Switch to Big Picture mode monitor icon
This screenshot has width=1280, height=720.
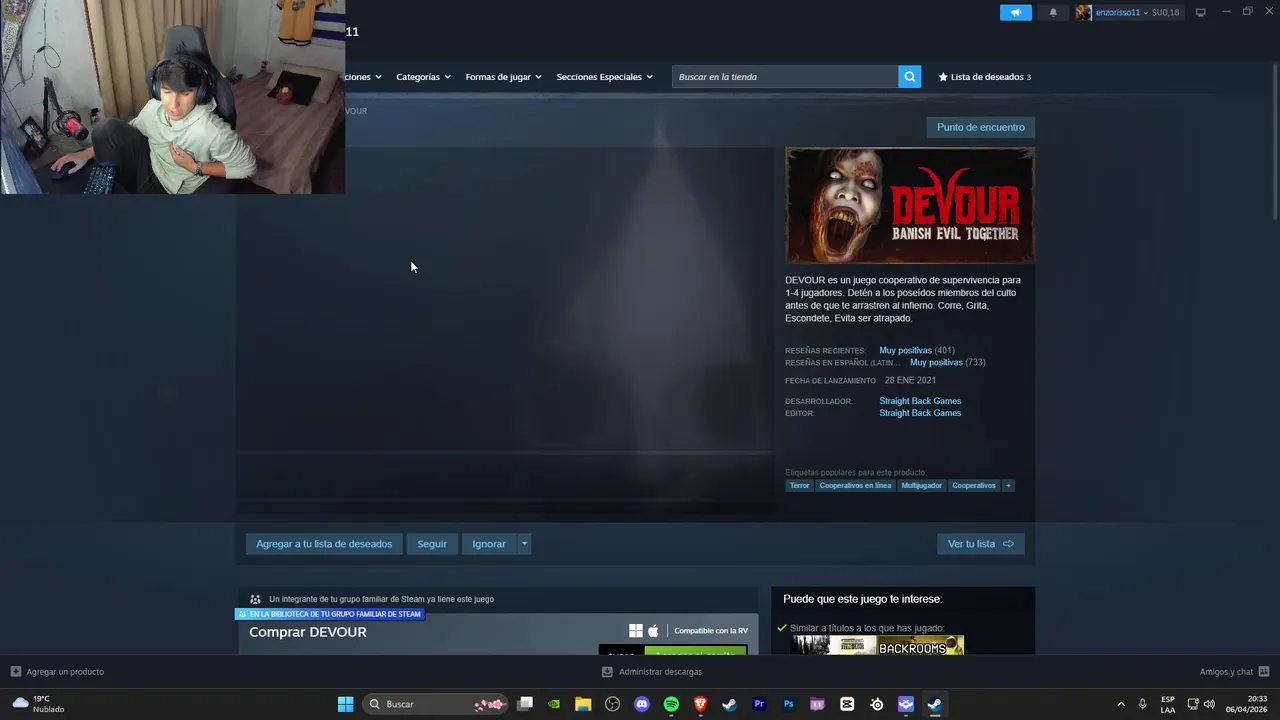click(1201, 13)
